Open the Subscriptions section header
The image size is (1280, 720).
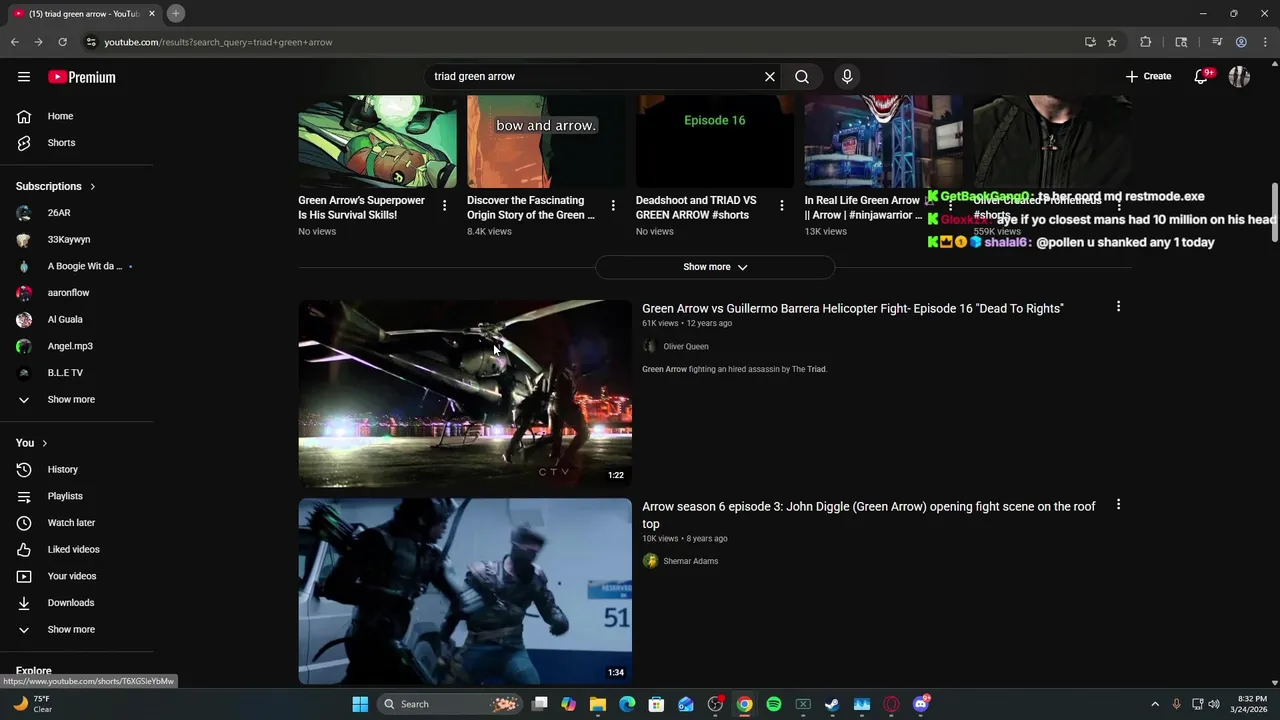55,186
